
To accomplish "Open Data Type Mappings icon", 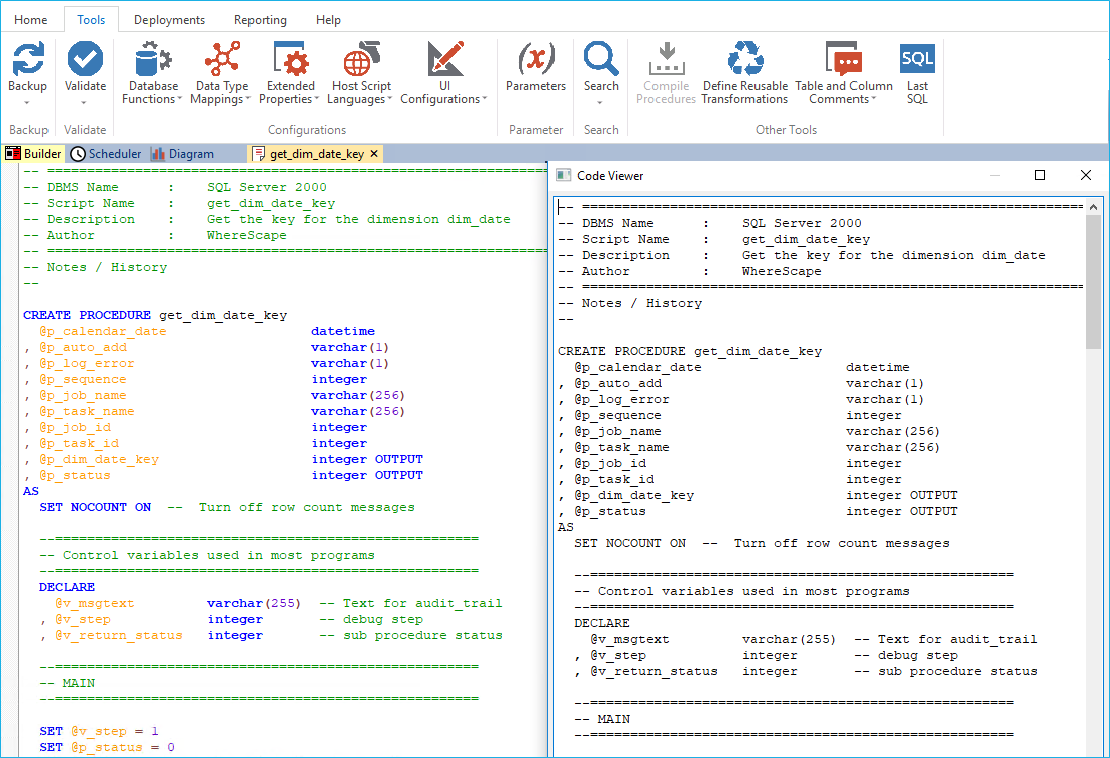I will point(221,60).
